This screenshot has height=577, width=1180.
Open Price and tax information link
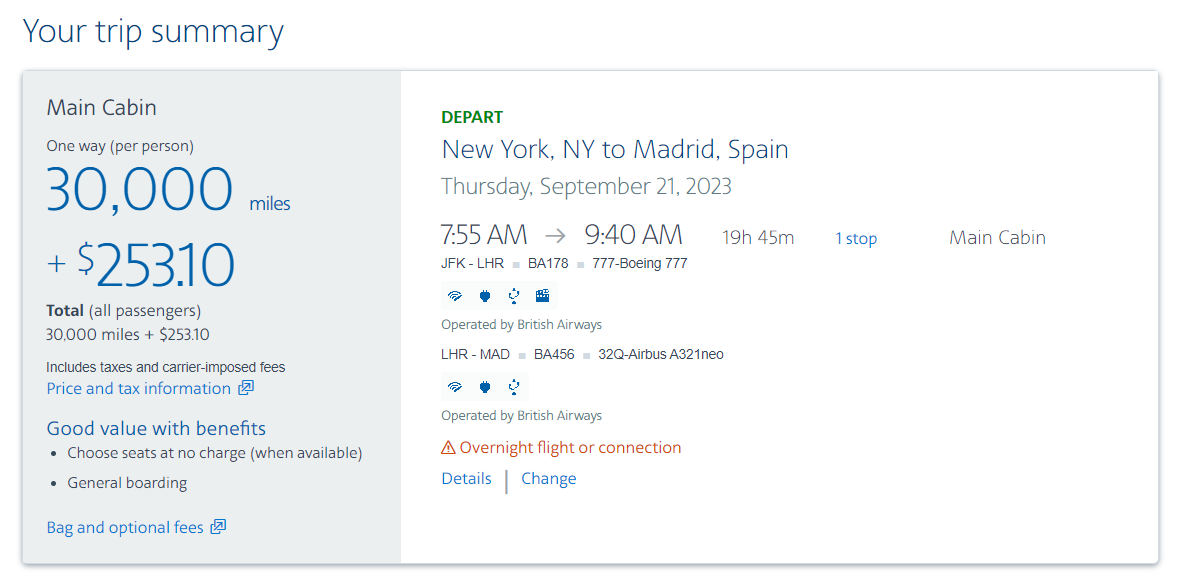coord(138,388)
